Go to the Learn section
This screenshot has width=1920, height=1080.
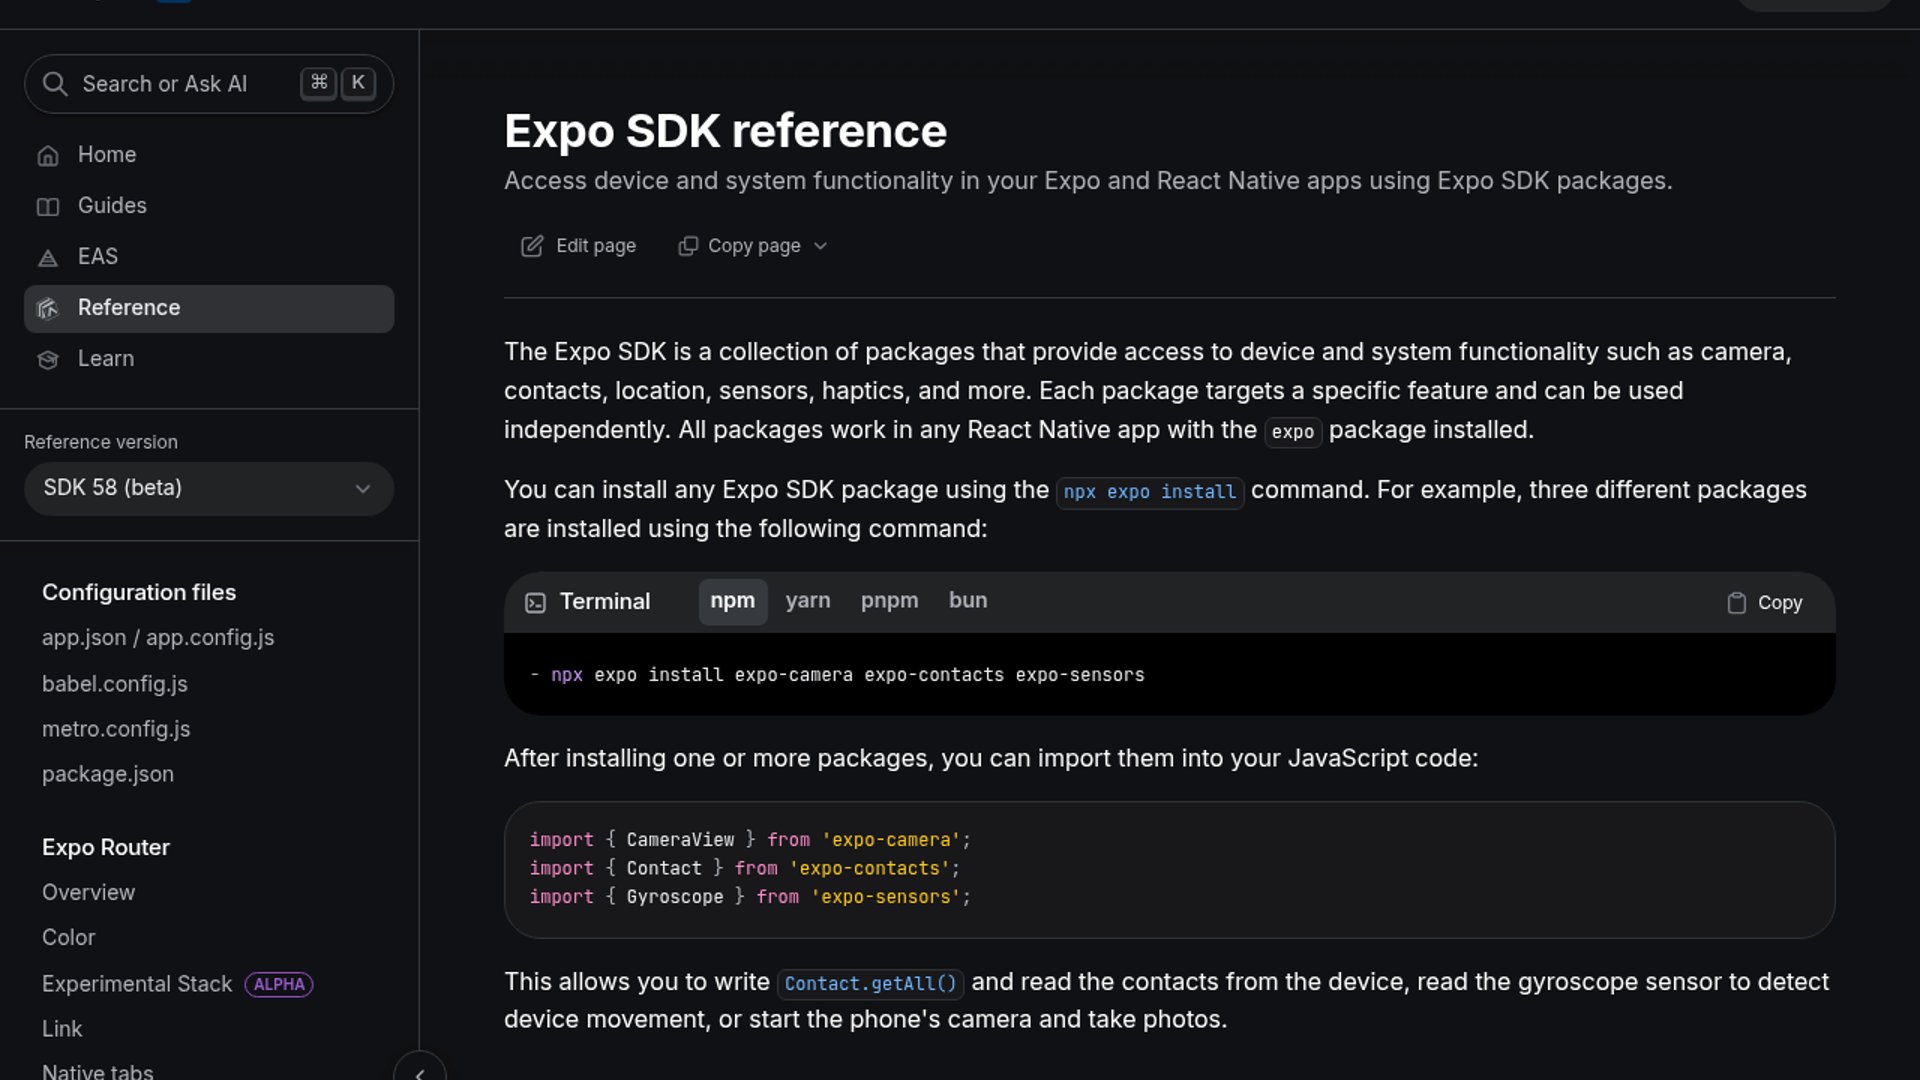point(209,359)
